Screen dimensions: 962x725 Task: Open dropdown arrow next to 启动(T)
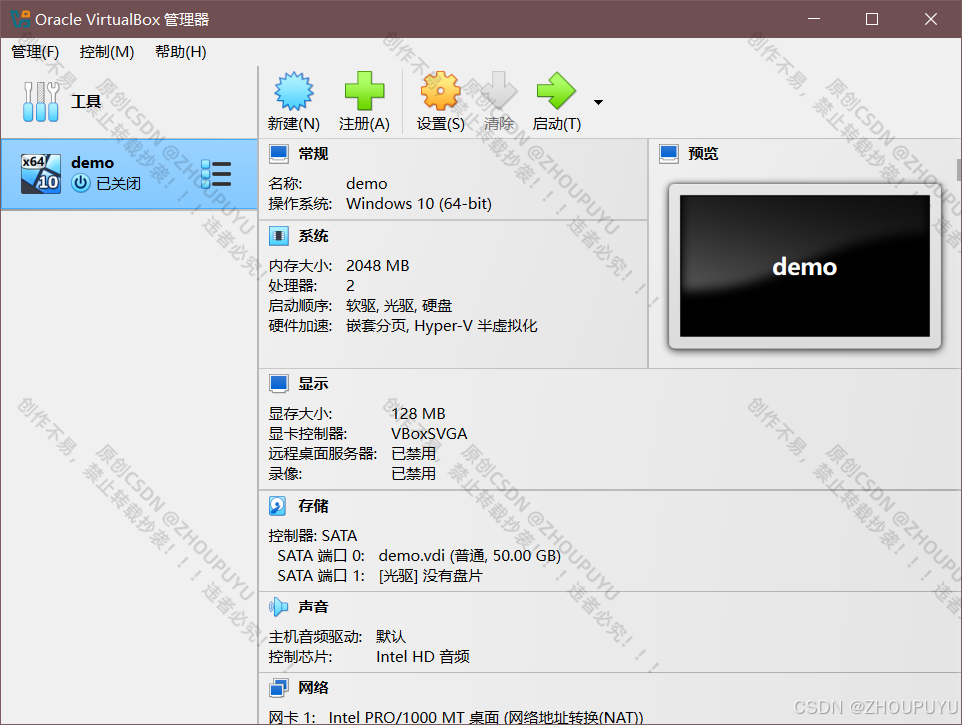coord(598,102)
